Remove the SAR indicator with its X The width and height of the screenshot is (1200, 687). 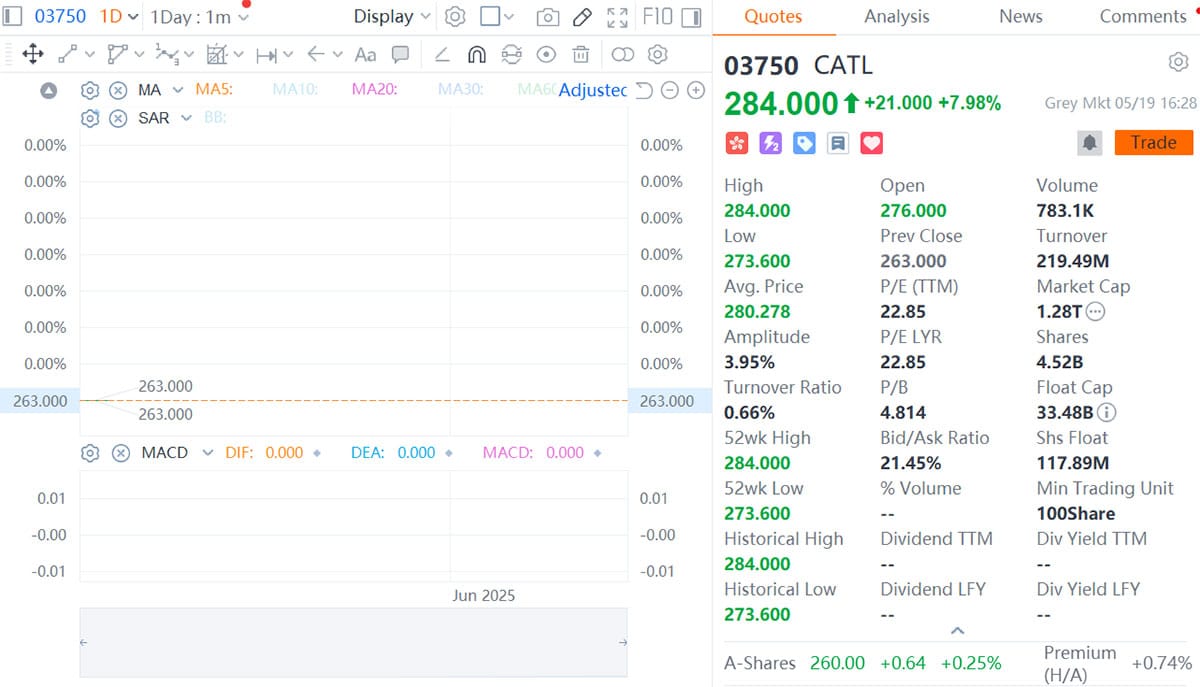tap(117, 118)
